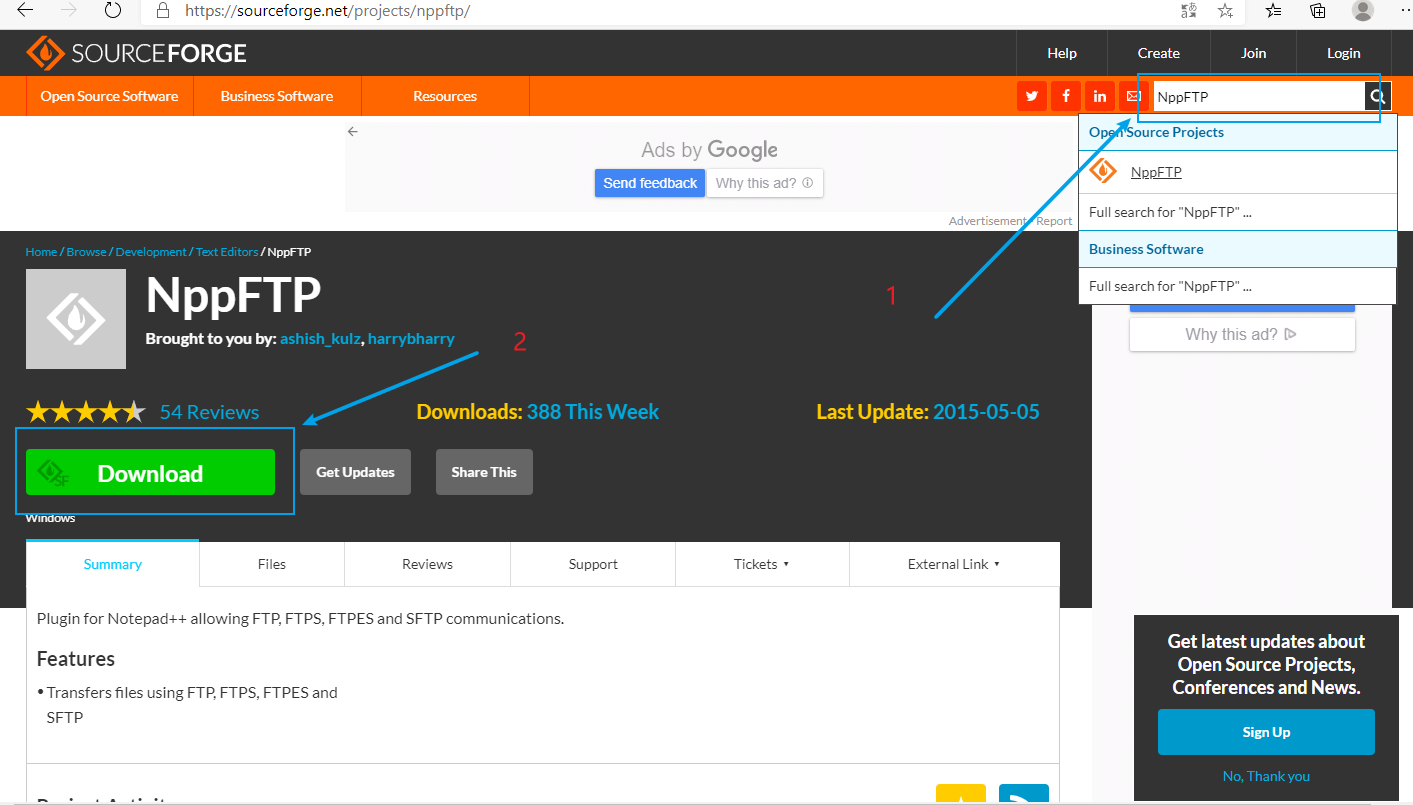Go to Browse breadcrumb
Screen dimensions: 1413x805
(x=86, y=252)
